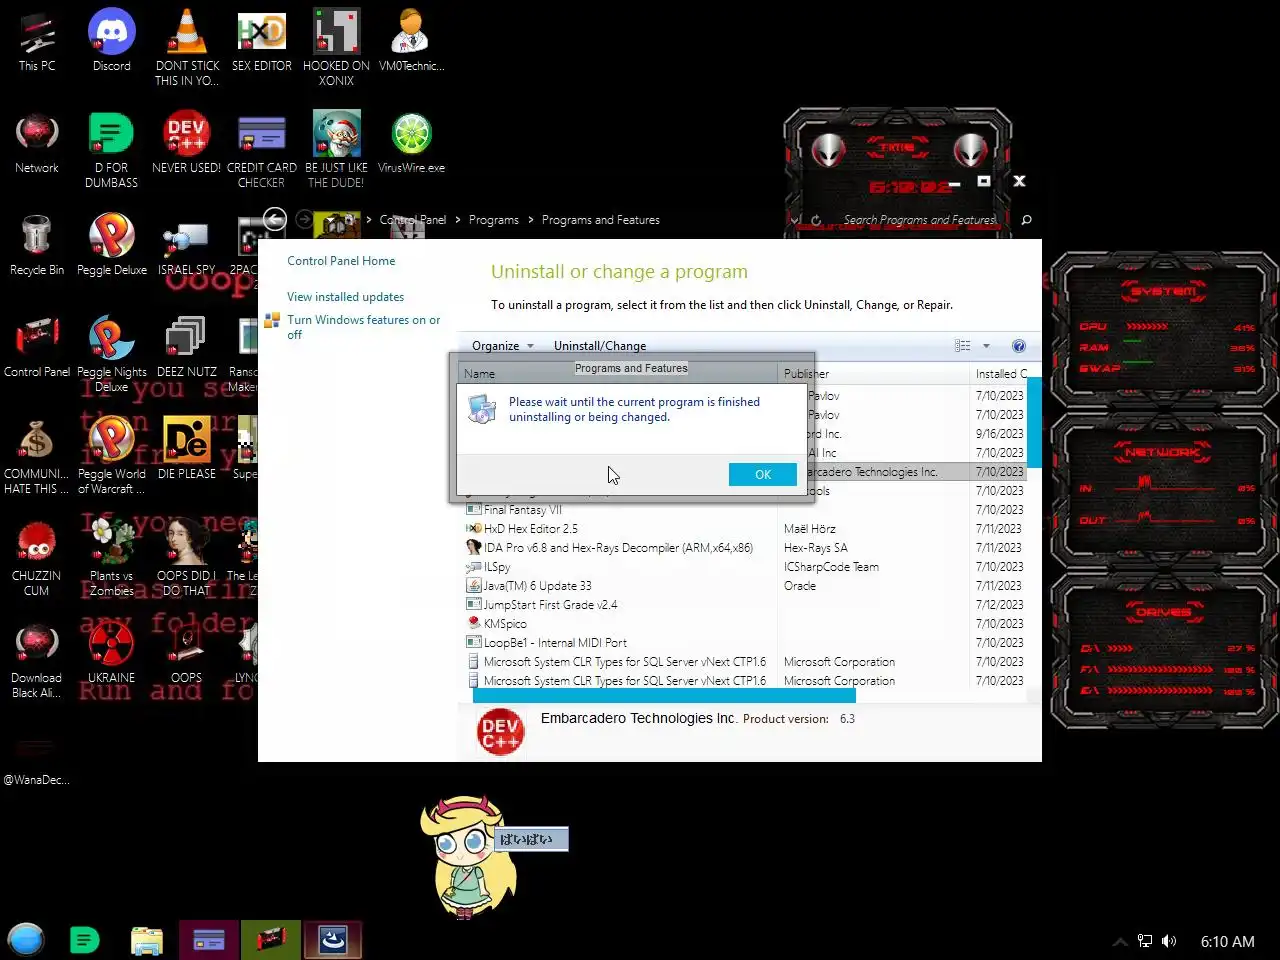Sort by the Installed On column header
The height and width of the screenshot is (960, 1280).
(x=1000, y=373)
